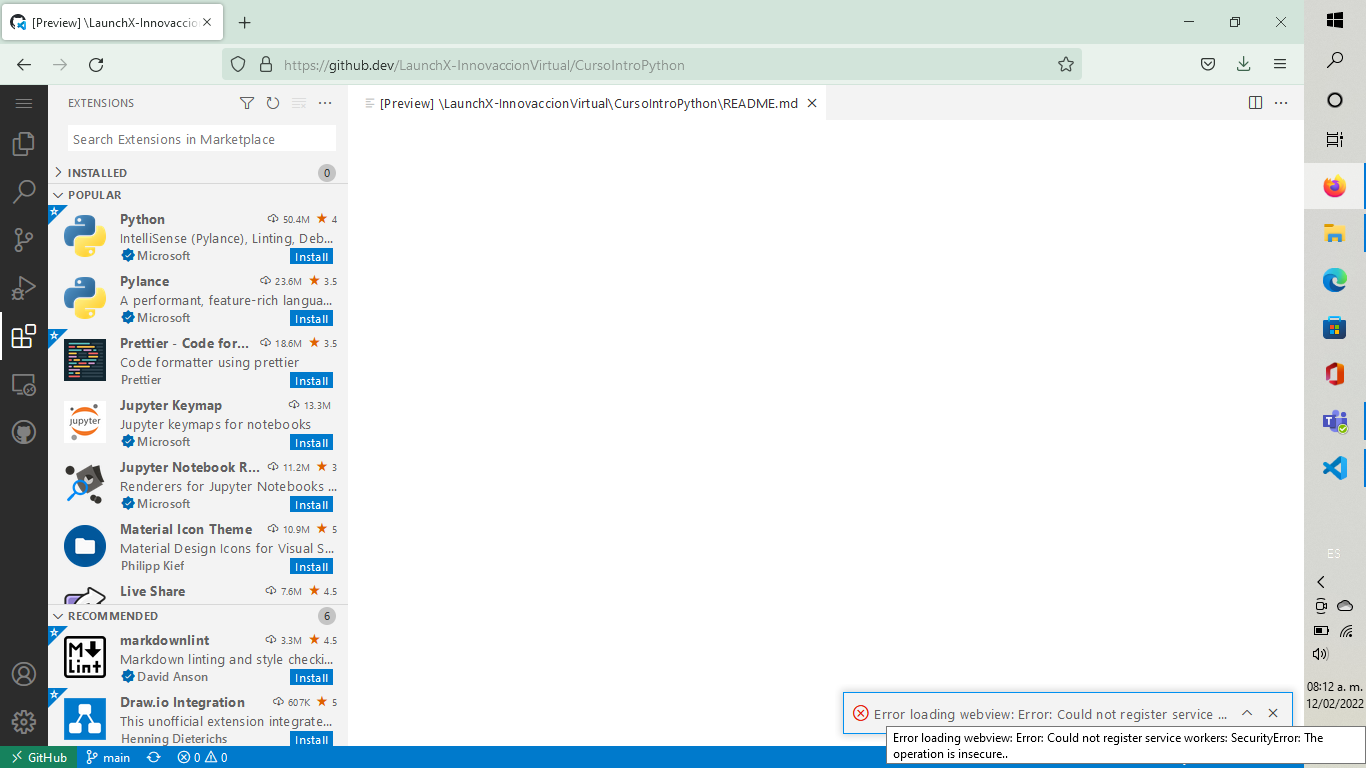Click the main branch in status bar
1366x768 pixels.
point(108,757)
